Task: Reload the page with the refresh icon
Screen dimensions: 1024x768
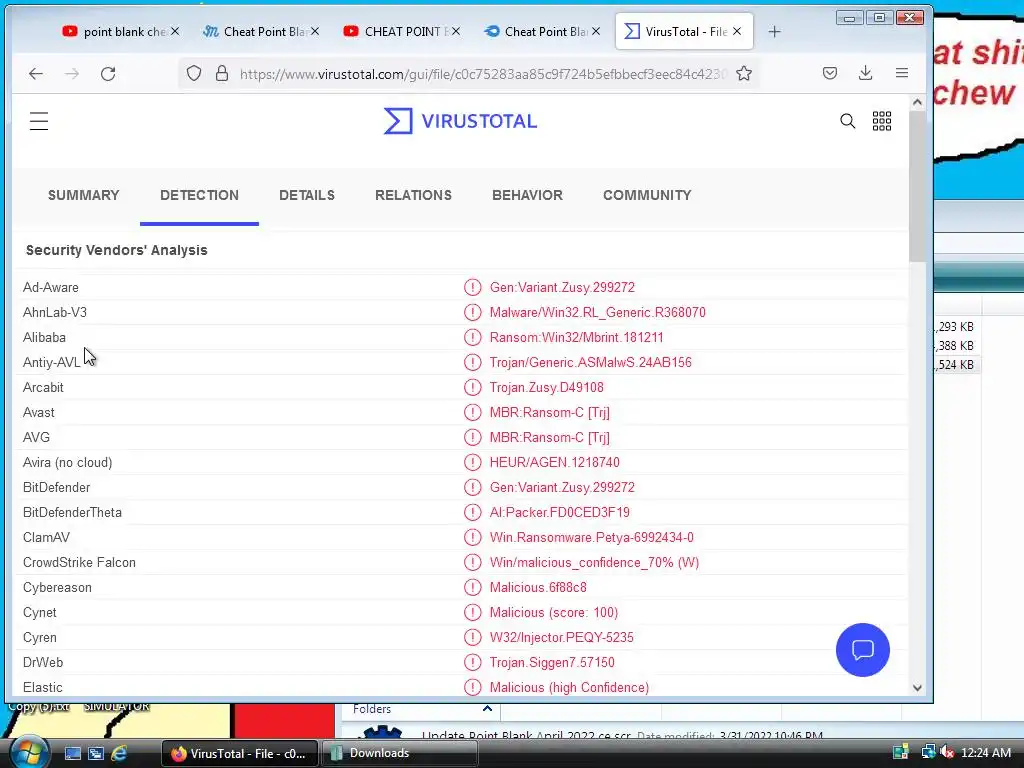Action: pyautogui.click(x=108, y=74)
